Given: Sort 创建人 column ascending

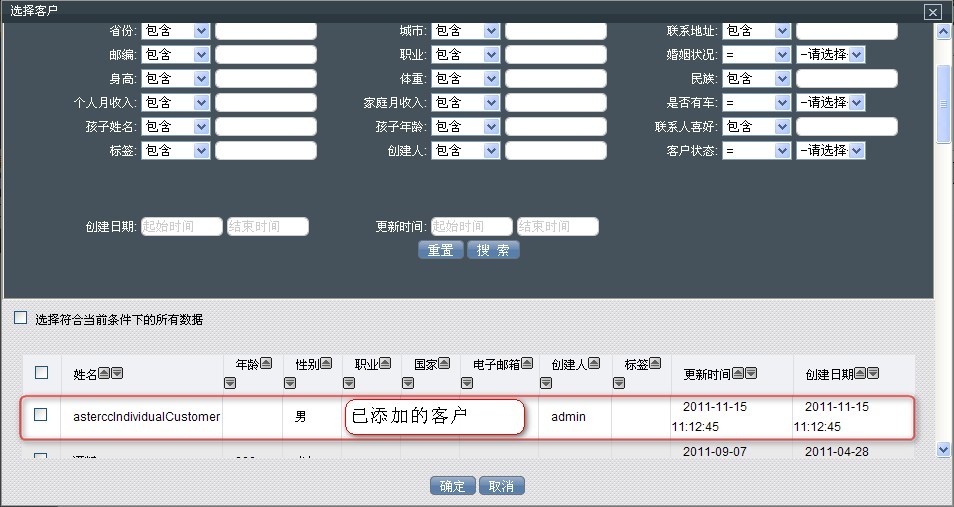Looking at the screenshot, I should [592, 365].
